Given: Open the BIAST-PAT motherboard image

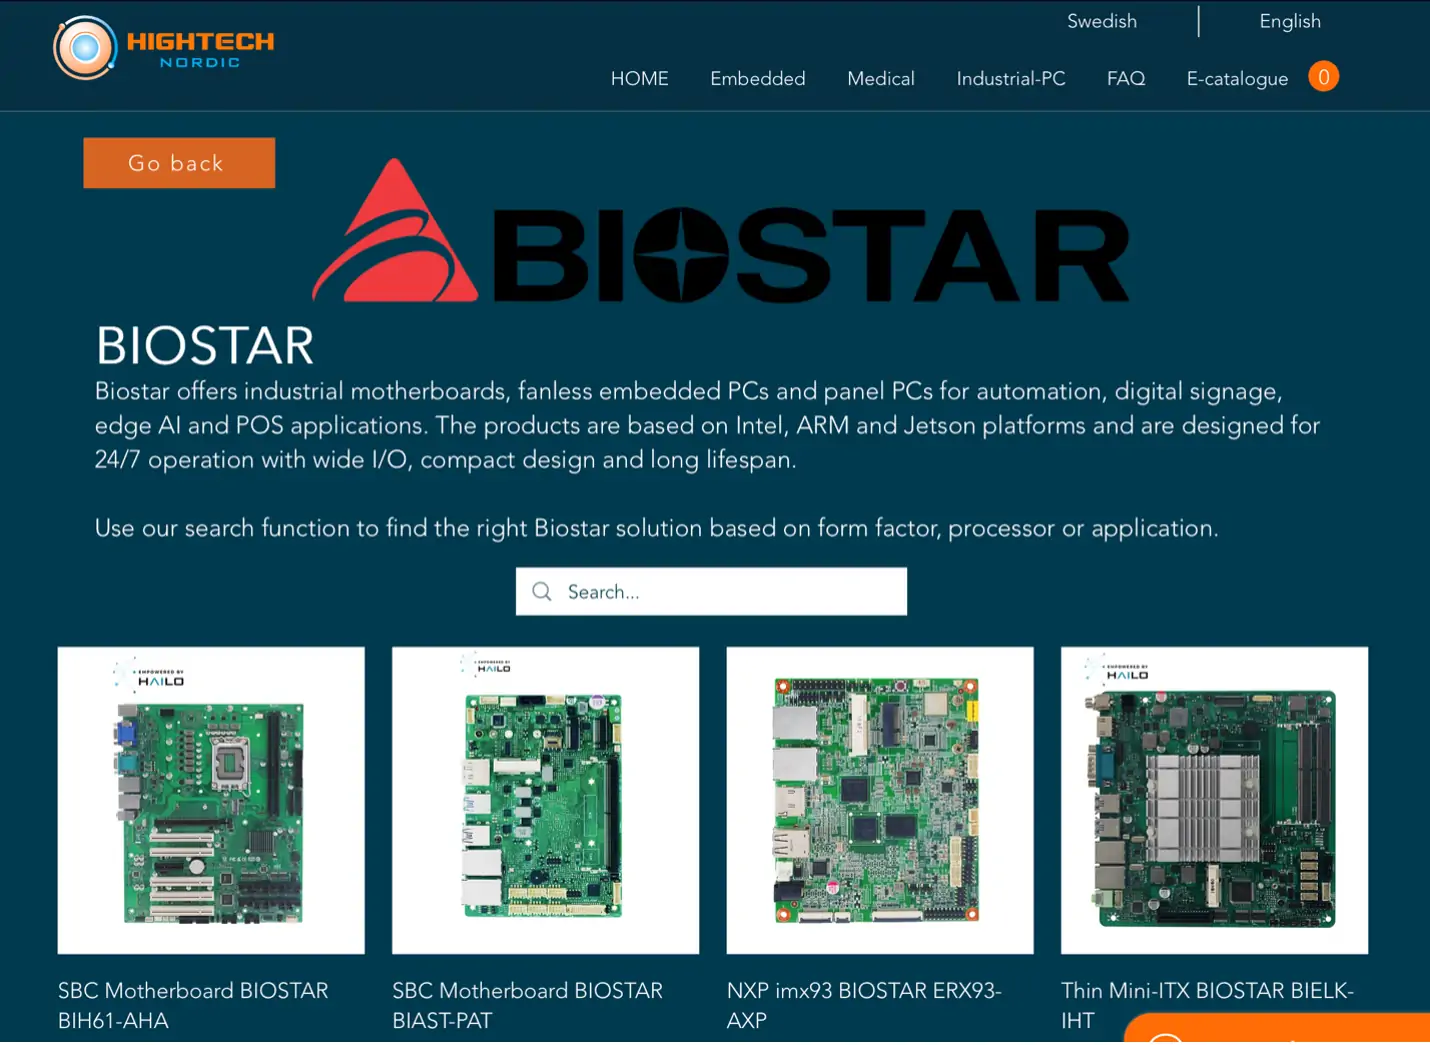Looking at the screenshot, I should point(545,800).
